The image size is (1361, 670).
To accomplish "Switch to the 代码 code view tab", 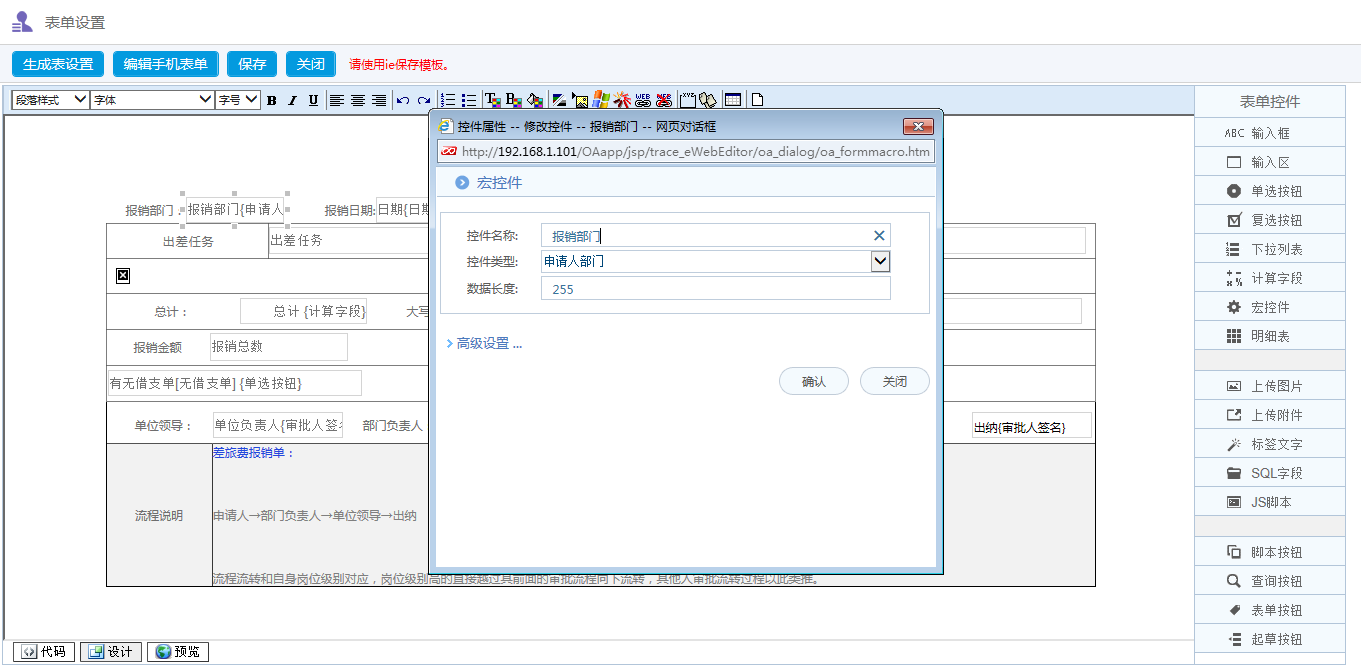I will tap(43, 651).
